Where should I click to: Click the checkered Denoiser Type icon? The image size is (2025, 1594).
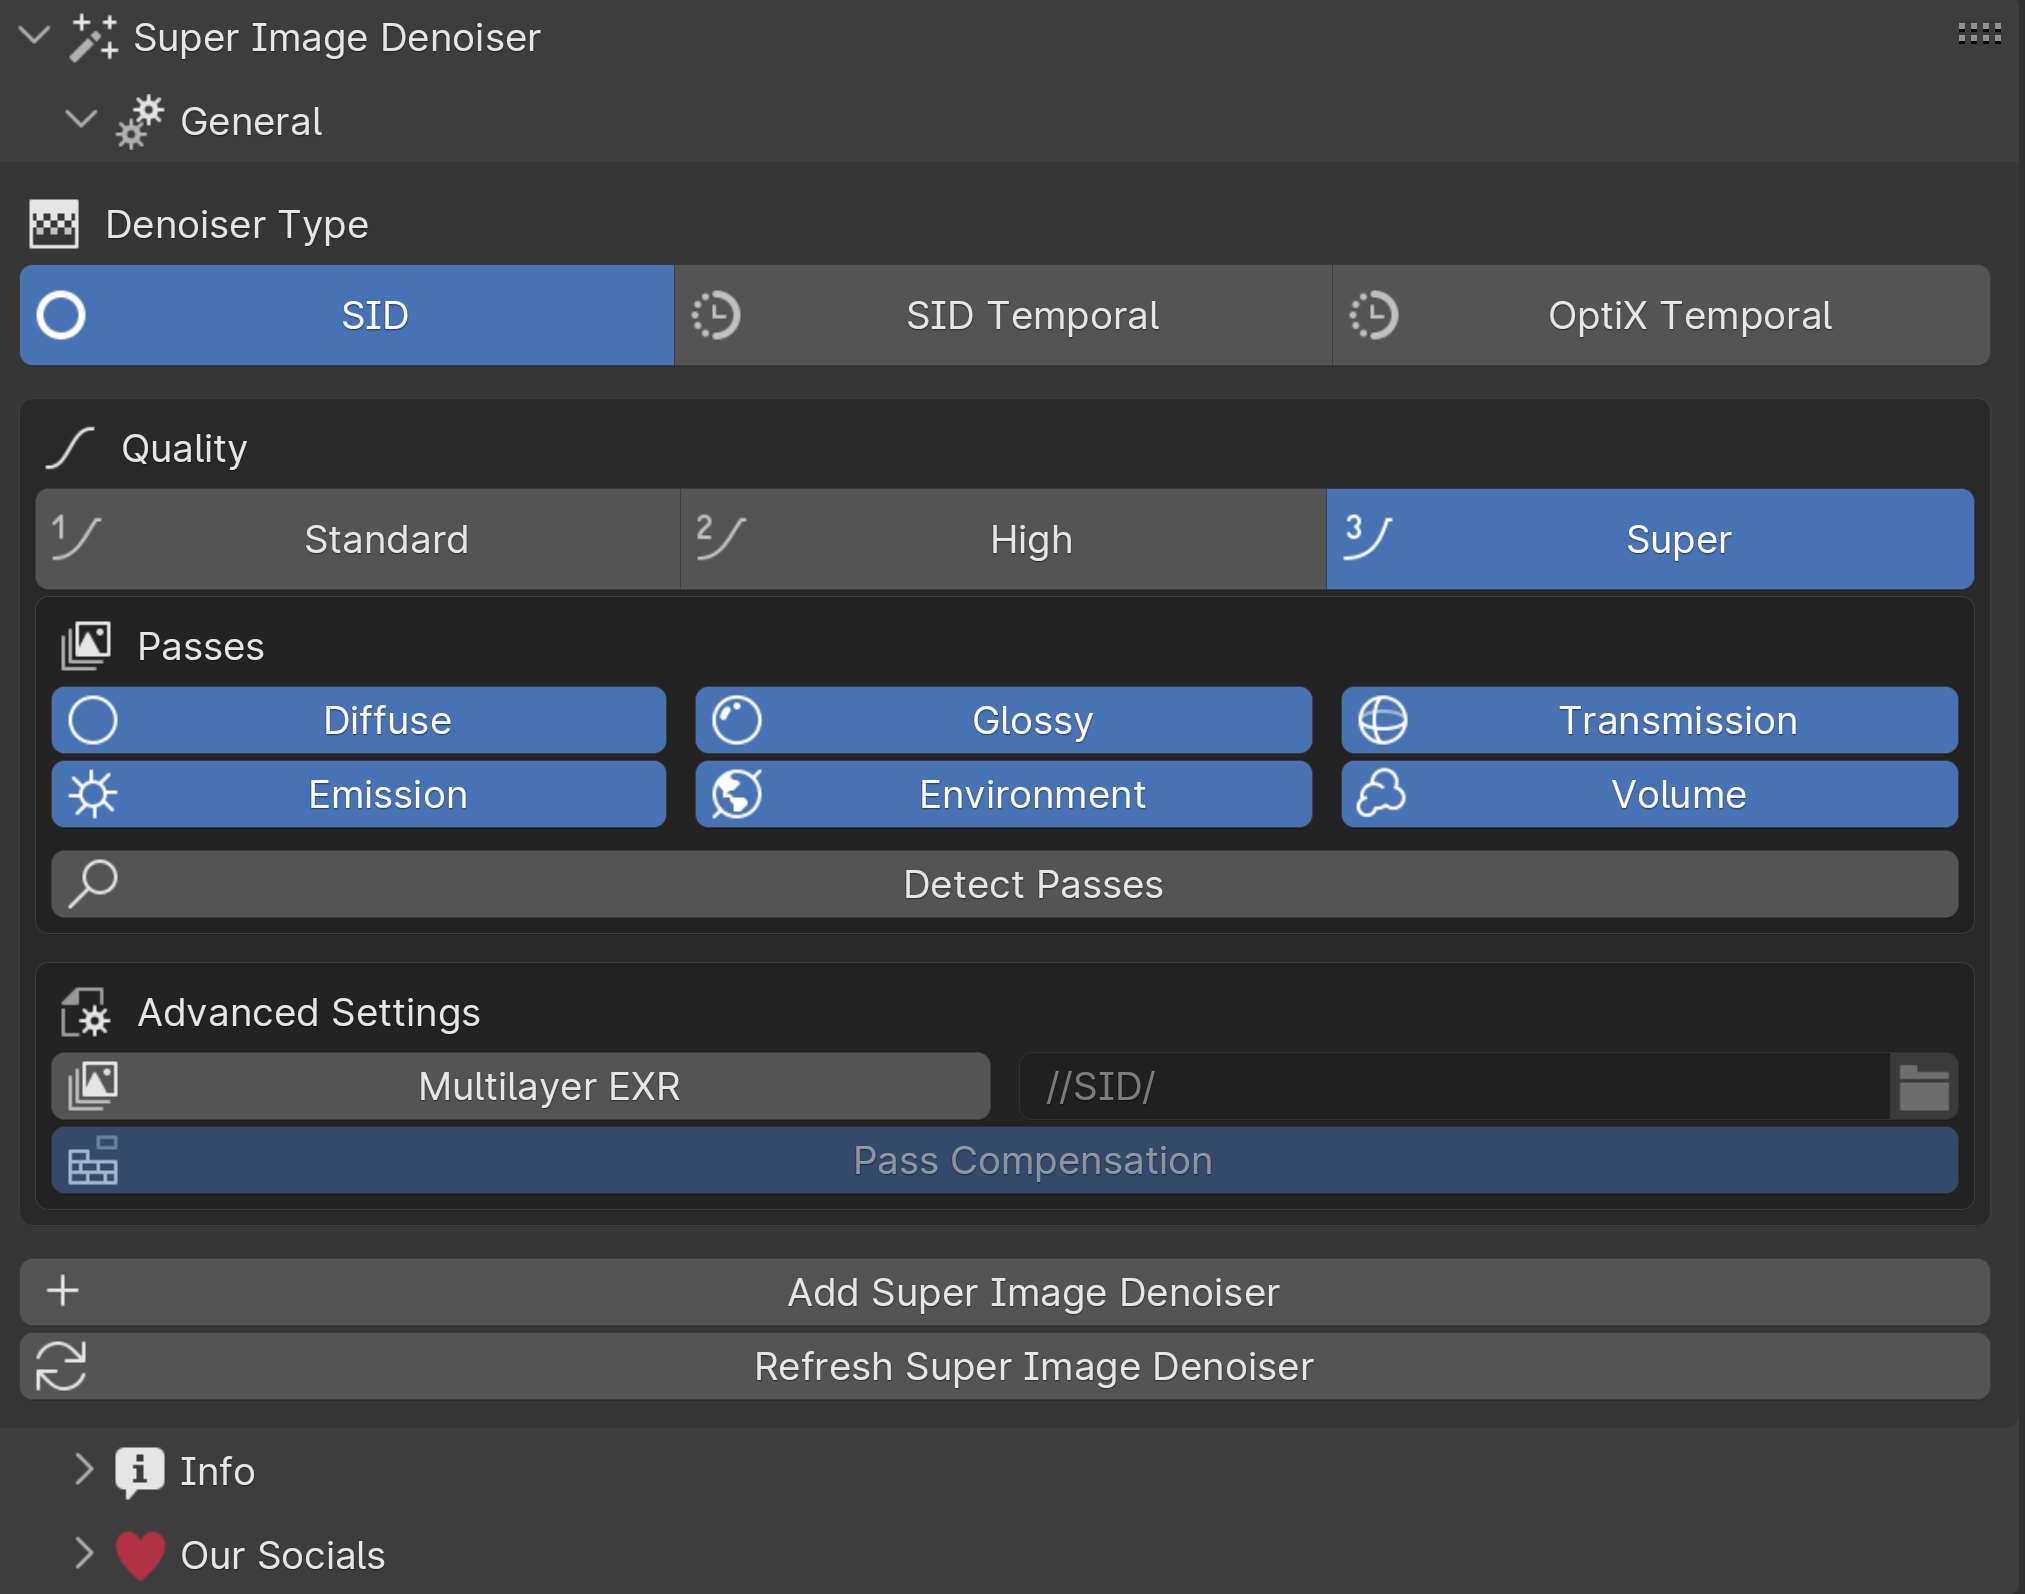pos(55,224)
